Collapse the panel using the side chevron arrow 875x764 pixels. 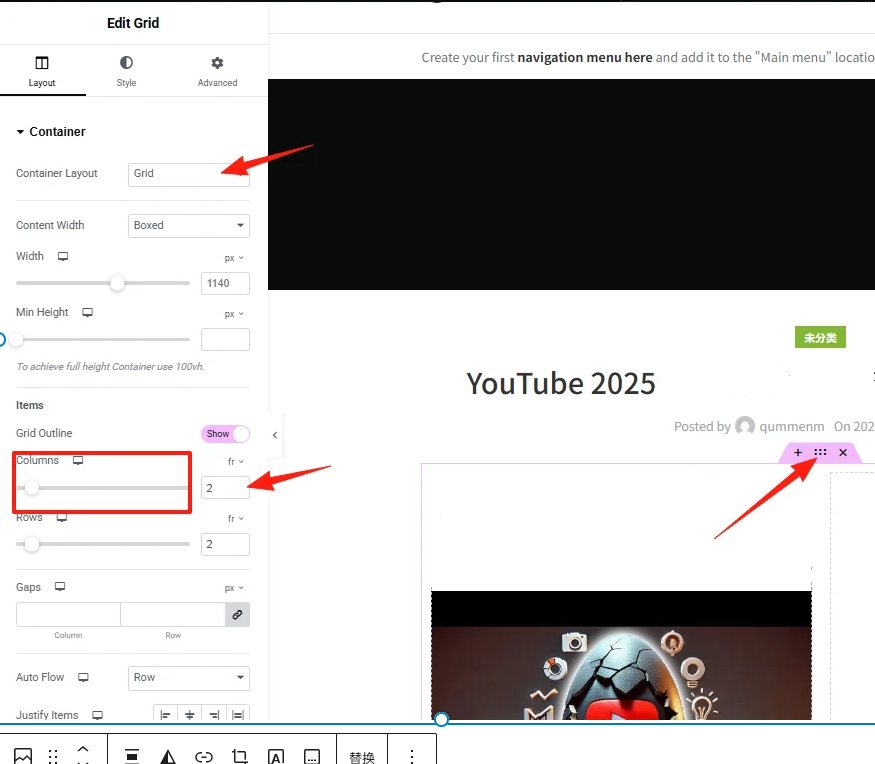[x=275, y=435]
